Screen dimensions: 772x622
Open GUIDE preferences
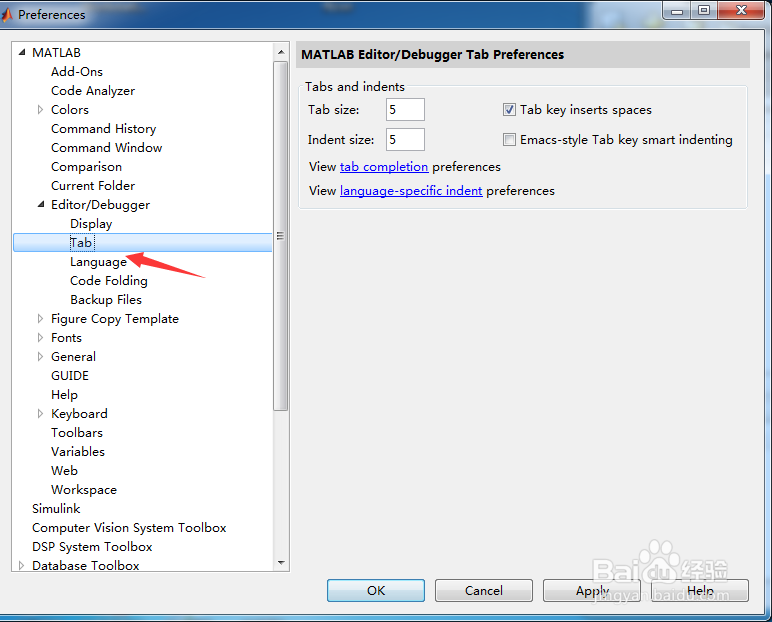(x=70, y=376)
